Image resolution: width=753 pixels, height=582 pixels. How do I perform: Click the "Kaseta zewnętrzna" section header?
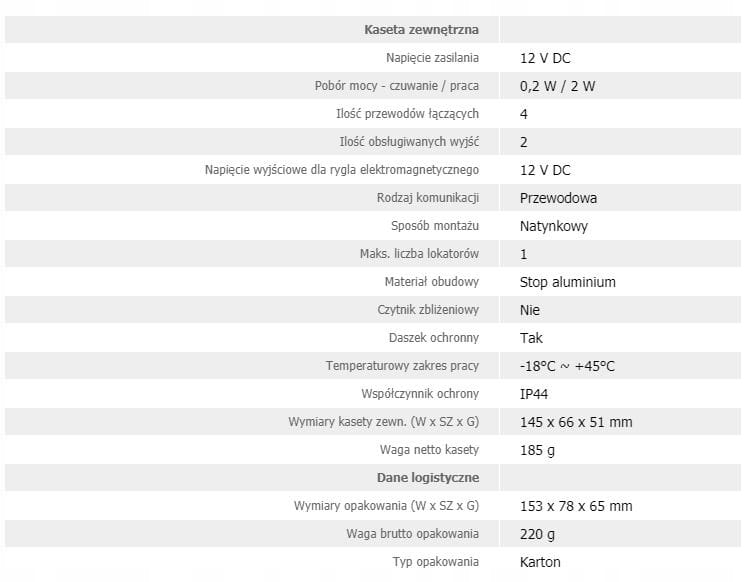[421, 30]
